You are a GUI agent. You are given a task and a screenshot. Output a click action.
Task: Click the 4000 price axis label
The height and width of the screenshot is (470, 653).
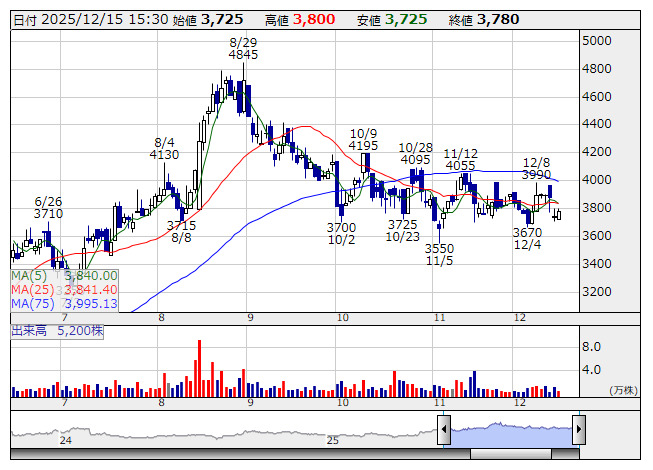coord(597,180)
